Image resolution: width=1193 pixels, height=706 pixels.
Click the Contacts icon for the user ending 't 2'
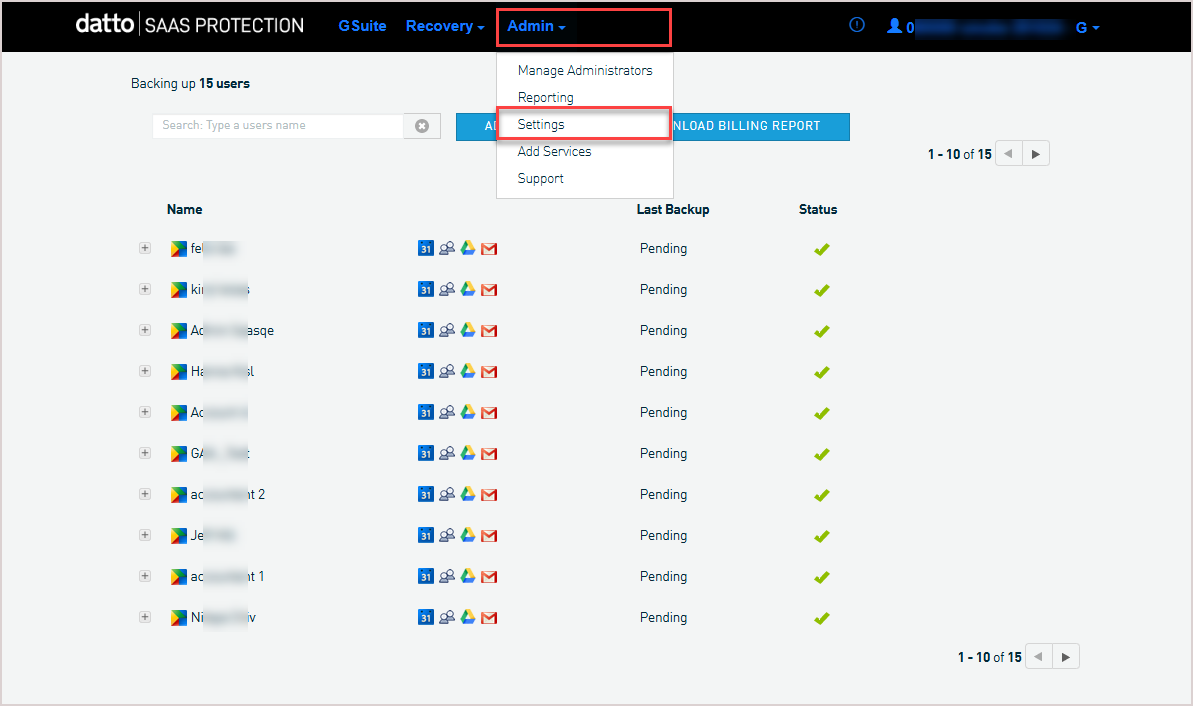click(x=447, y=495)
